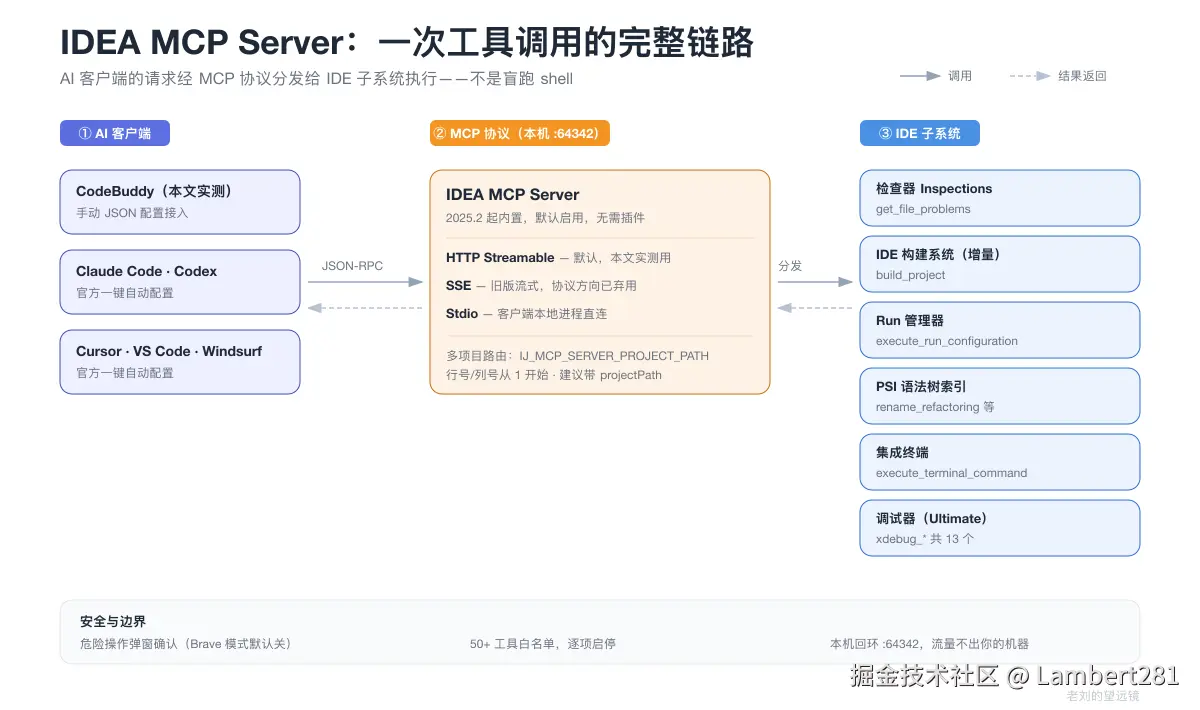
Task: Click the "execute_run_configuration" tool name
Action: click(x=947, y=341)
